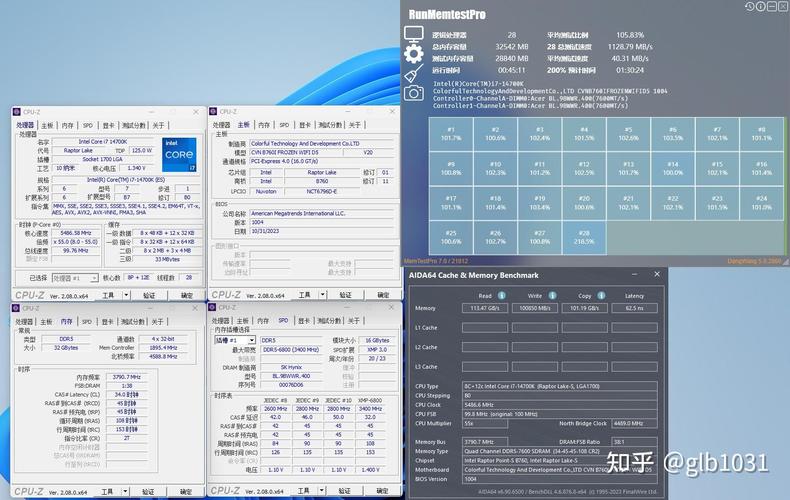Click 工具 button in CPU-Z mainboard window
The image size is (790, 500).
click(304, 295)
